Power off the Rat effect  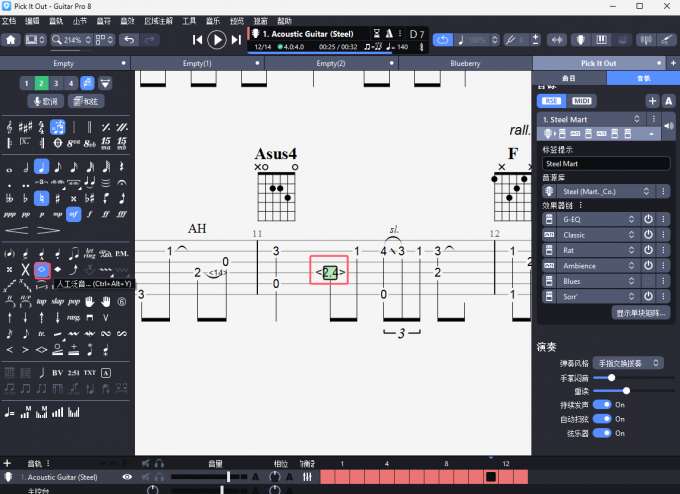coord(647,250)
